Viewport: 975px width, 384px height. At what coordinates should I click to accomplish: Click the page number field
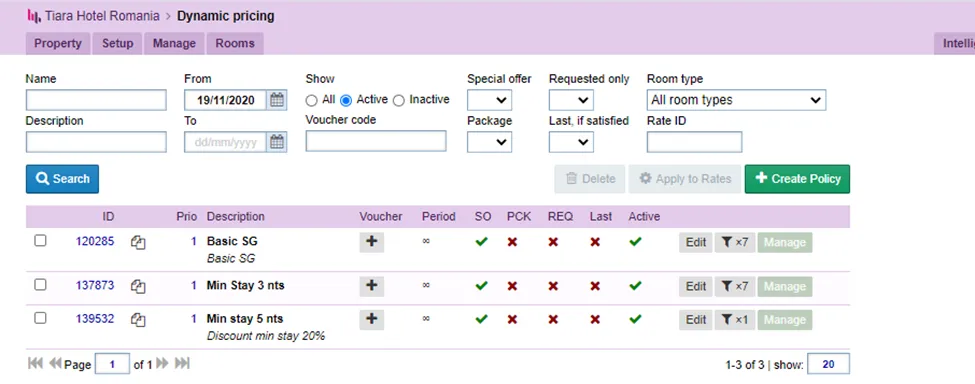[113, 363]
